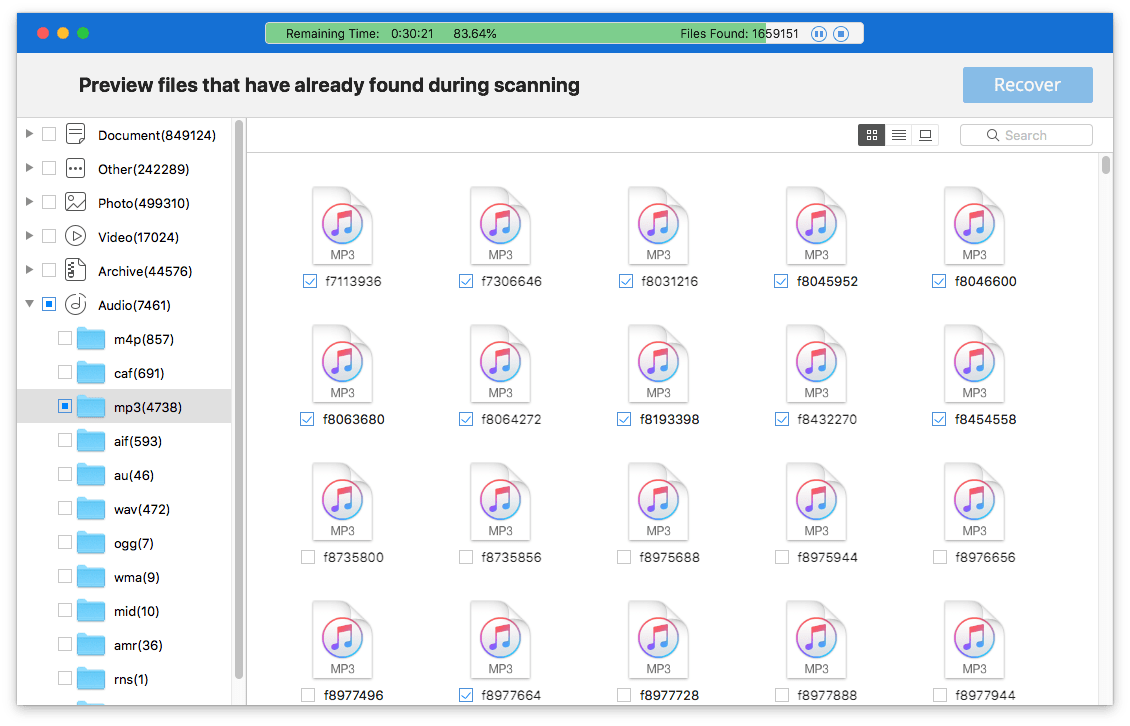Click the Video category icon

[x=76, y=236]
